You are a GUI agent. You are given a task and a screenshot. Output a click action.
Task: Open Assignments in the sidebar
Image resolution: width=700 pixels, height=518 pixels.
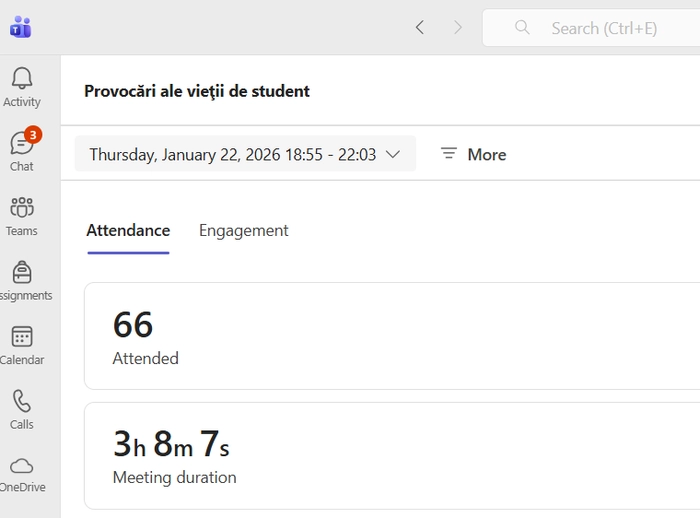(21, 281)
